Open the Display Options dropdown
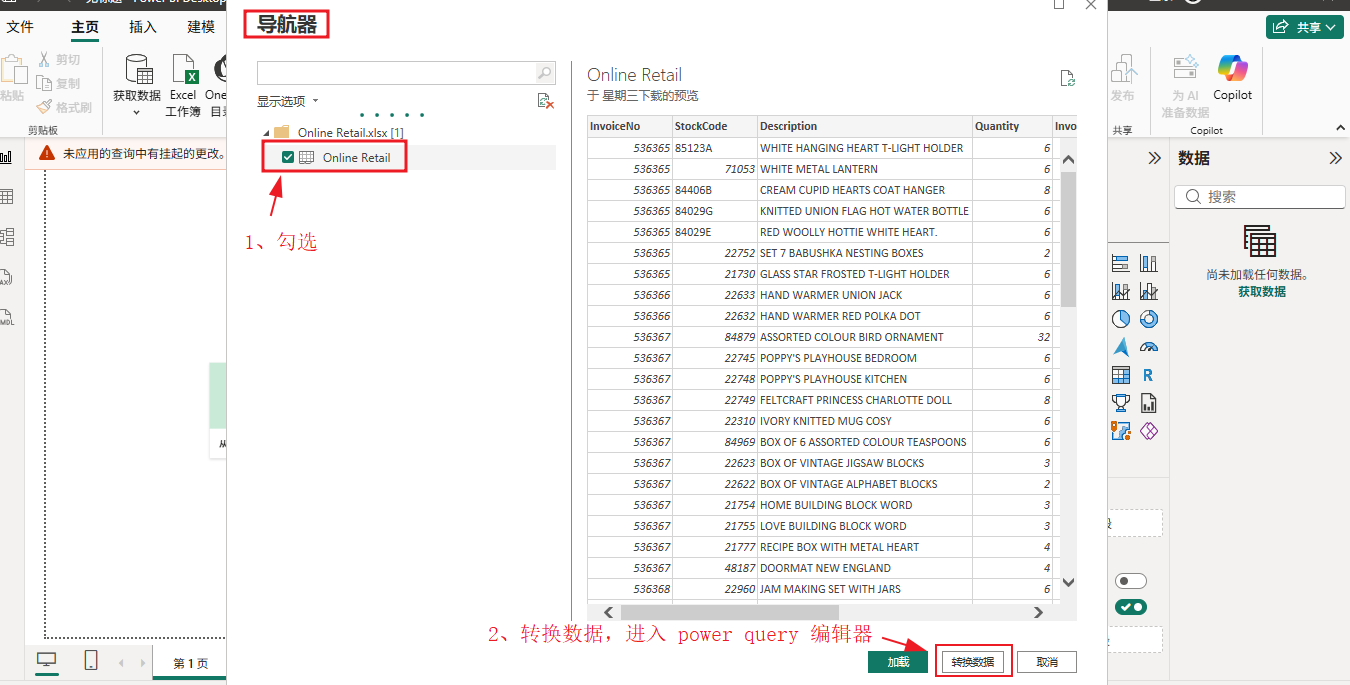The image size is (1350, 685). point(288,101)
